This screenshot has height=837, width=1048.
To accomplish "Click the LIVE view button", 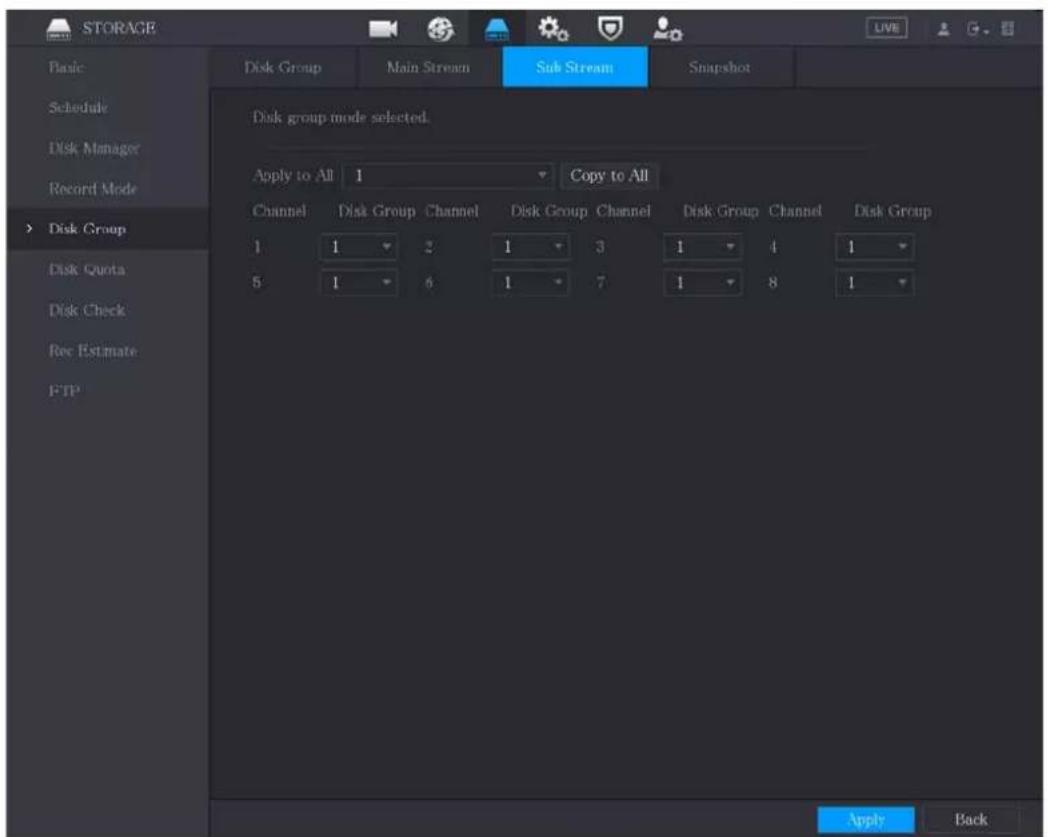I will click(886, 28).
